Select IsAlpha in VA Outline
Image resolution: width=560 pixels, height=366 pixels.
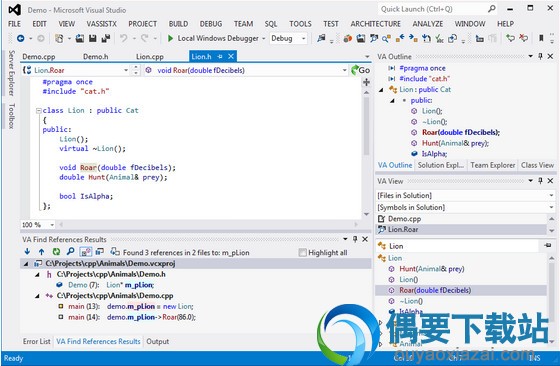(434, 154)
